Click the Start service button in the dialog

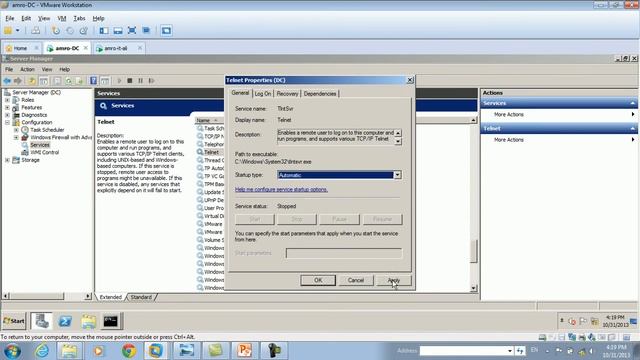pyautogui.click(x=255, y=219)
